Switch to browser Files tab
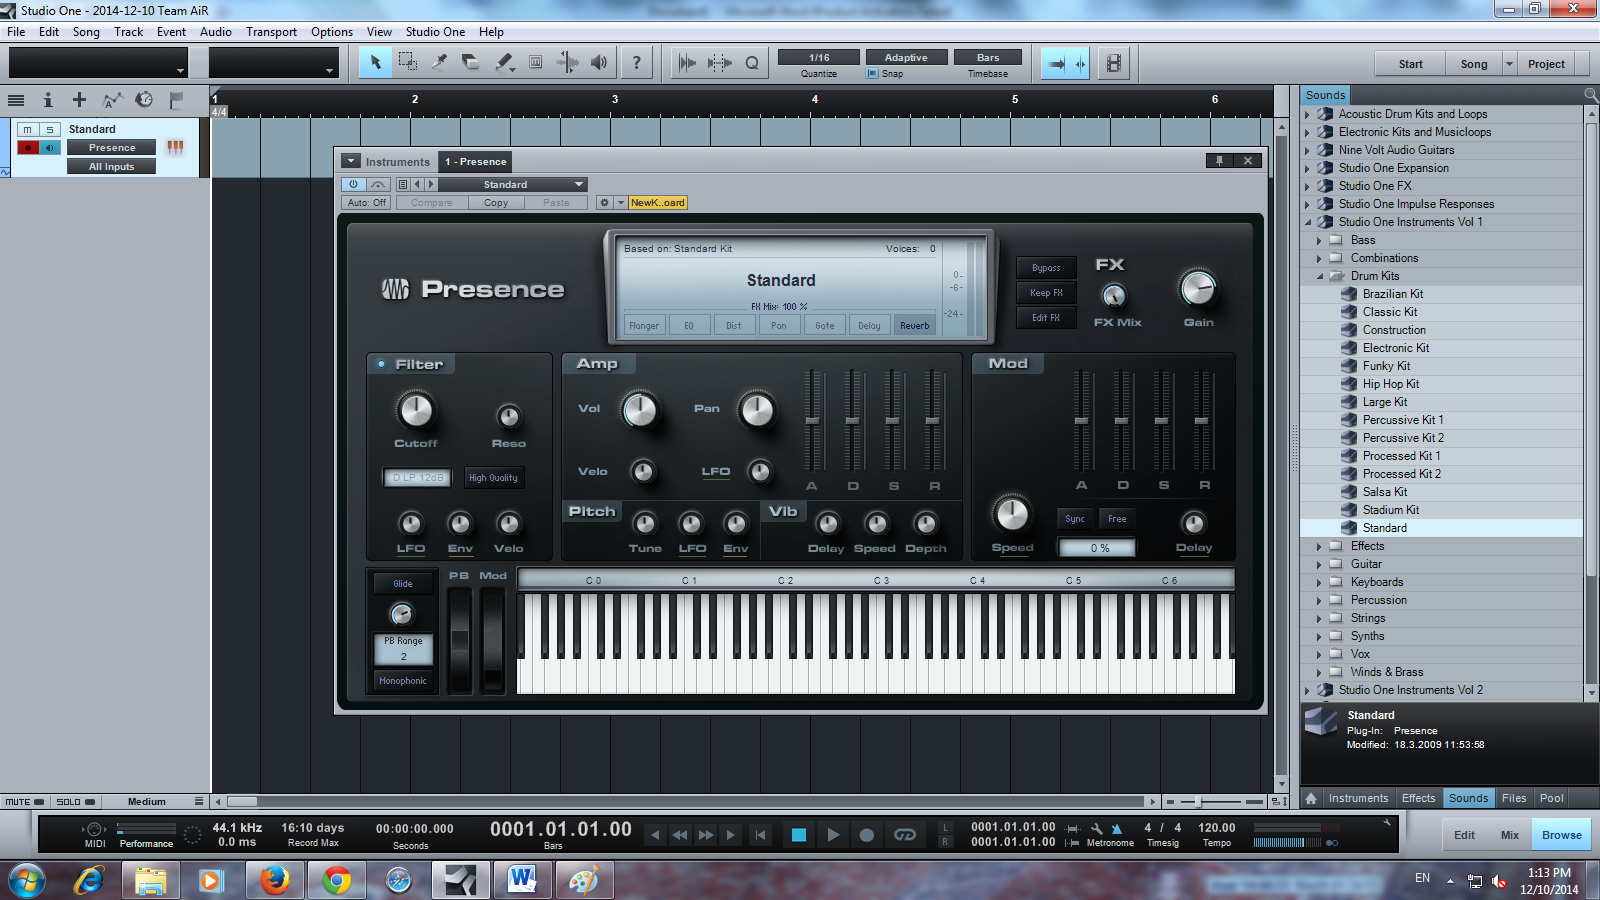Screen dimensions: 1600x900 (1514, 798)
